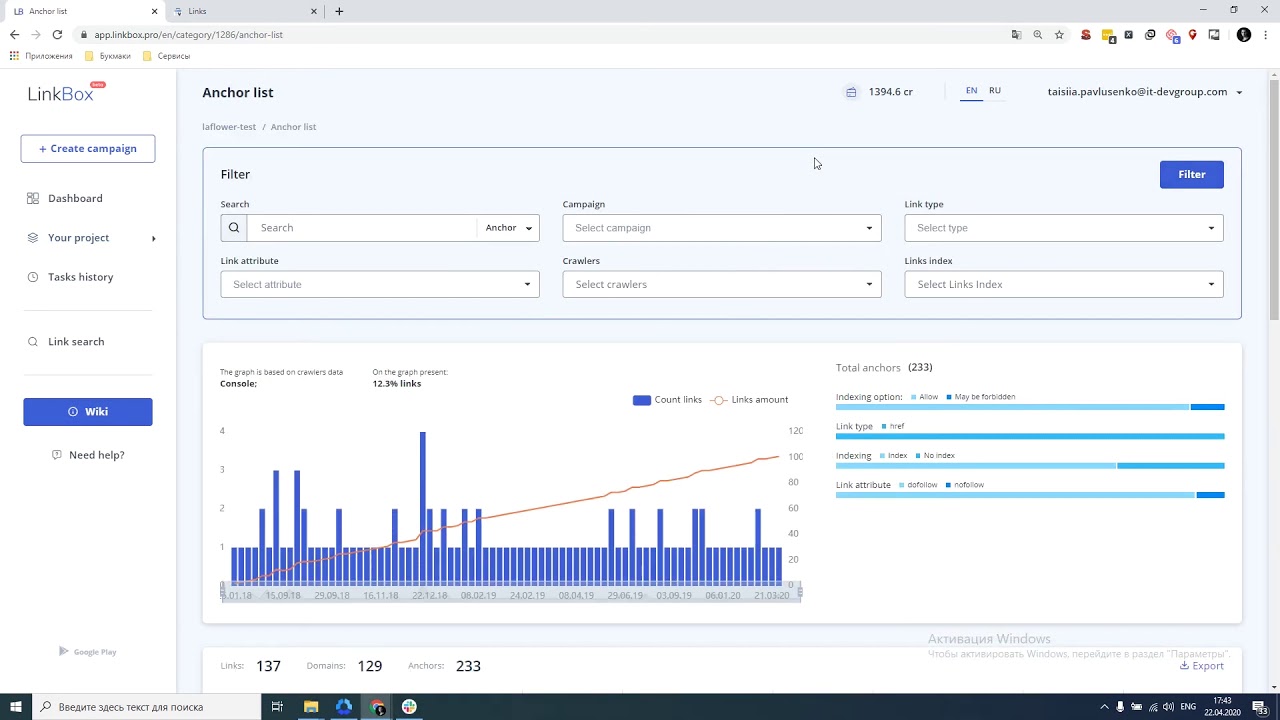Click the chart range slider left handle

coord(223,592)
